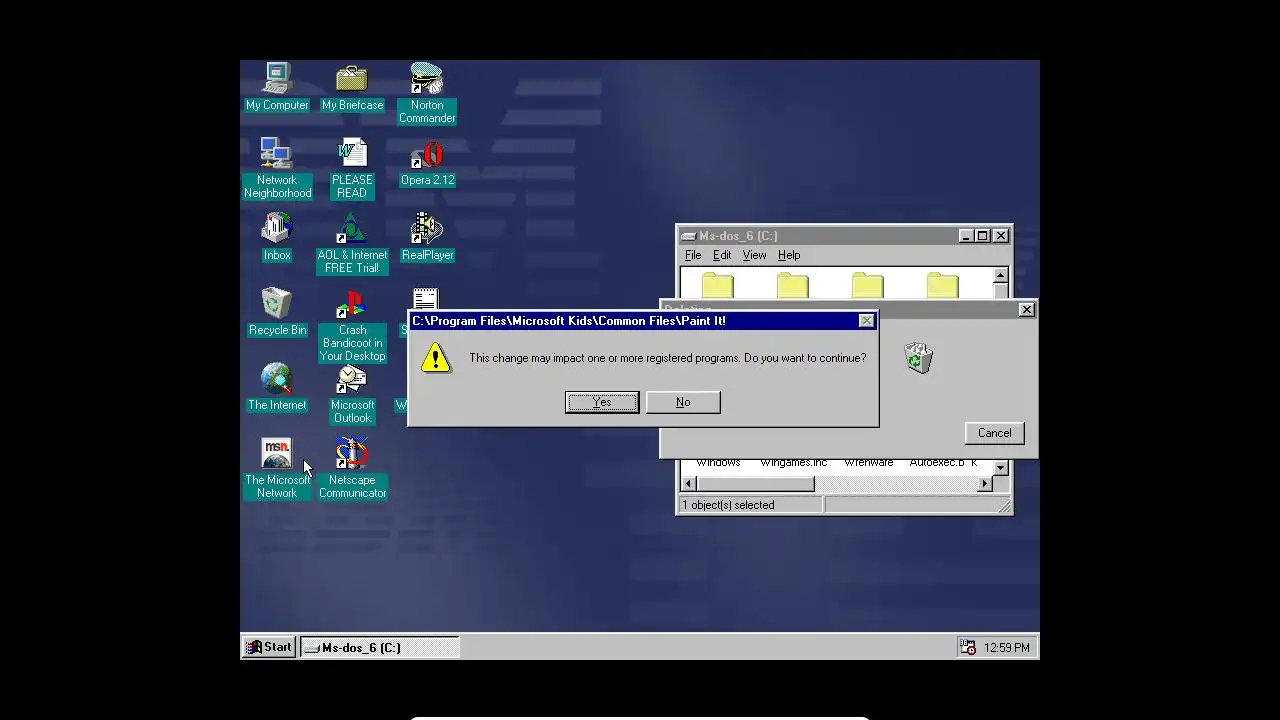
Task: Click '1 object(s) selected' status bar text
Action: 728,505
